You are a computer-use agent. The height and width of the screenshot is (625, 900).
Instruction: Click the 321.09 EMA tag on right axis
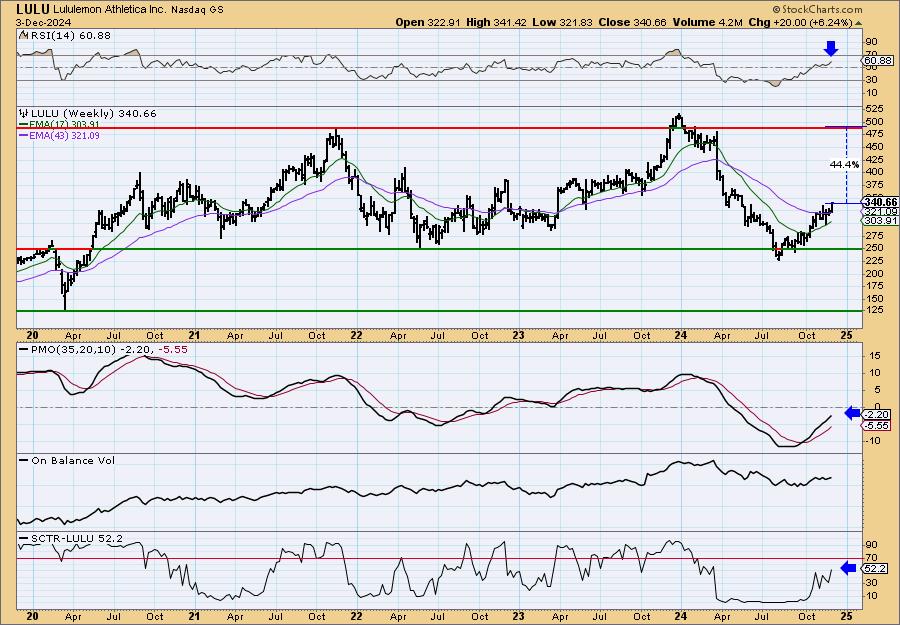click(878, 211)
